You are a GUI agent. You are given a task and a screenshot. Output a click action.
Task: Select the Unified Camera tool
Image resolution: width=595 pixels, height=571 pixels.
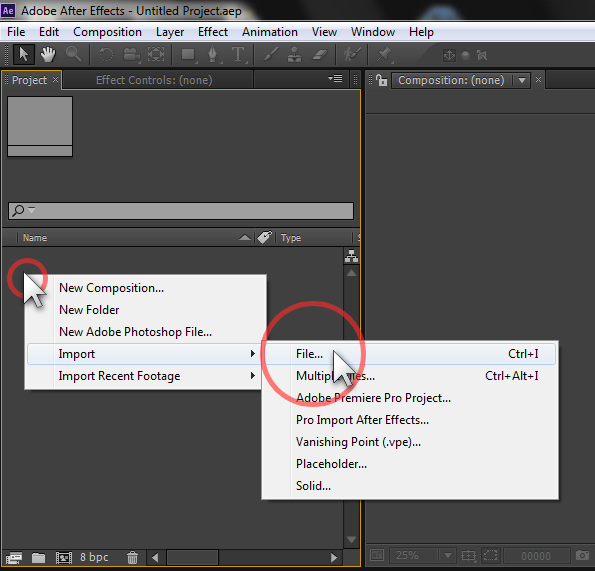[131, 55]
